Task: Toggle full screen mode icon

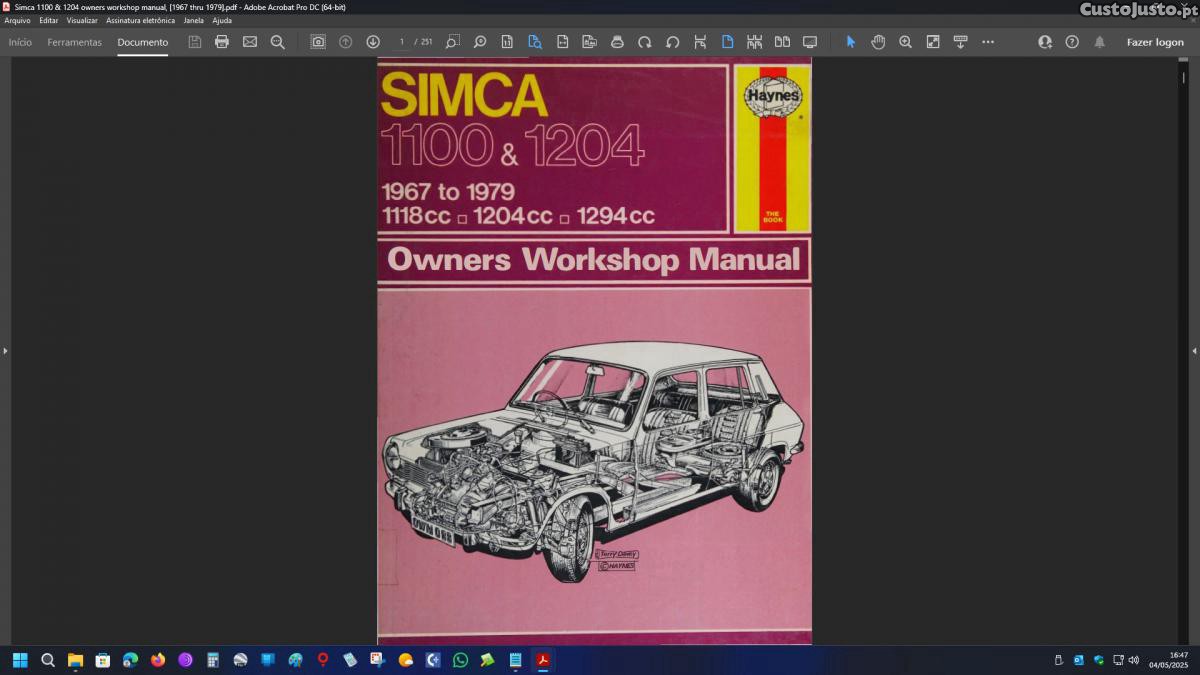Action: click(810, 42)
